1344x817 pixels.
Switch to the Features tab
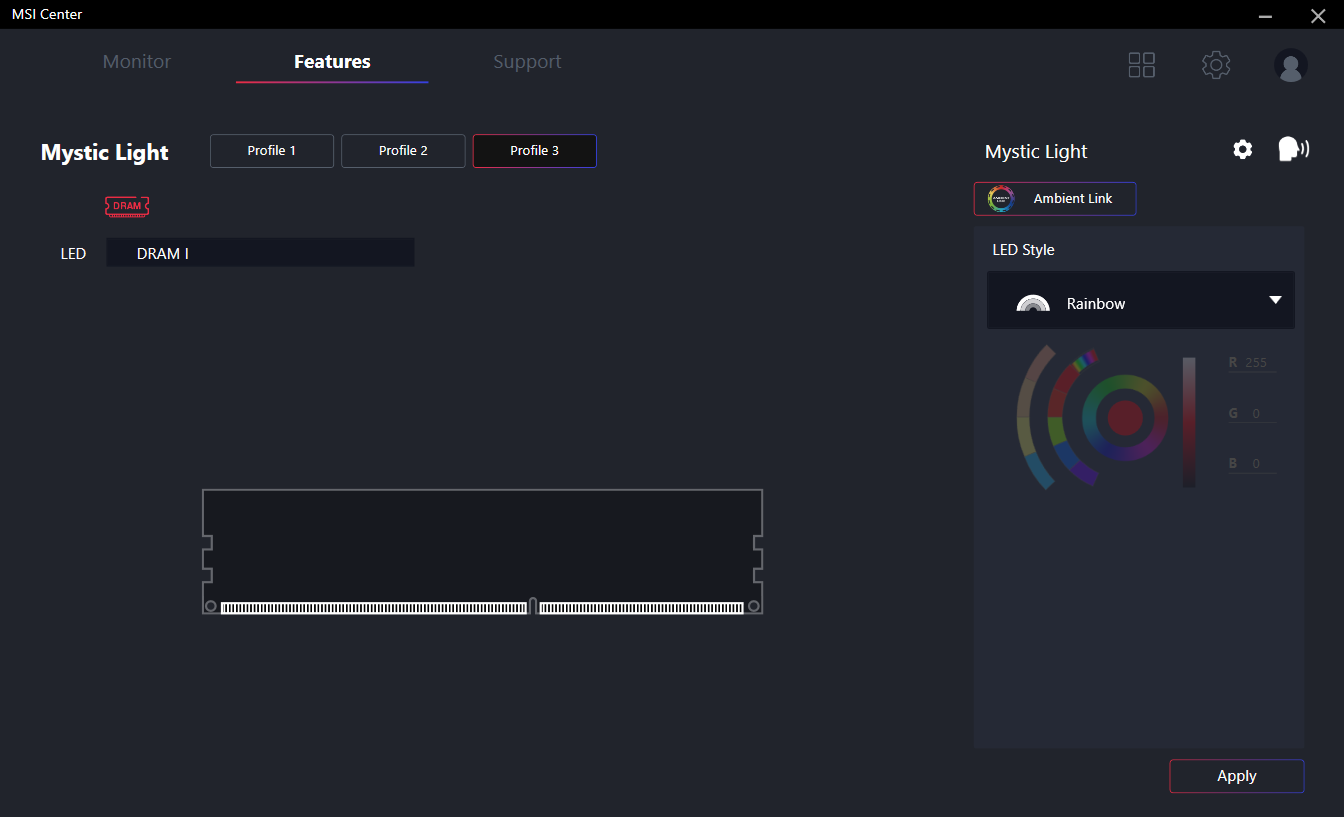tap(332, 61)
